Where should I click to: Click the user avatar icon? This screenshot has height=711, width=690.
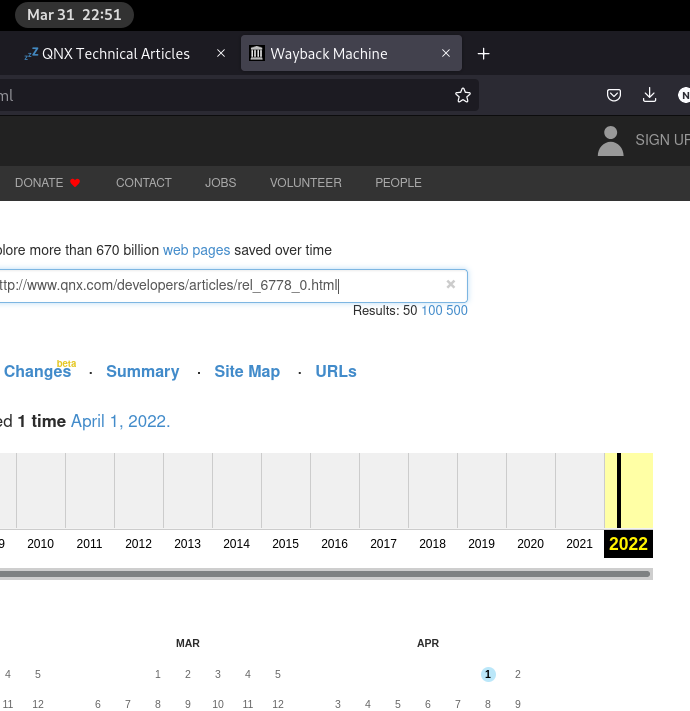tap(610, 141)
